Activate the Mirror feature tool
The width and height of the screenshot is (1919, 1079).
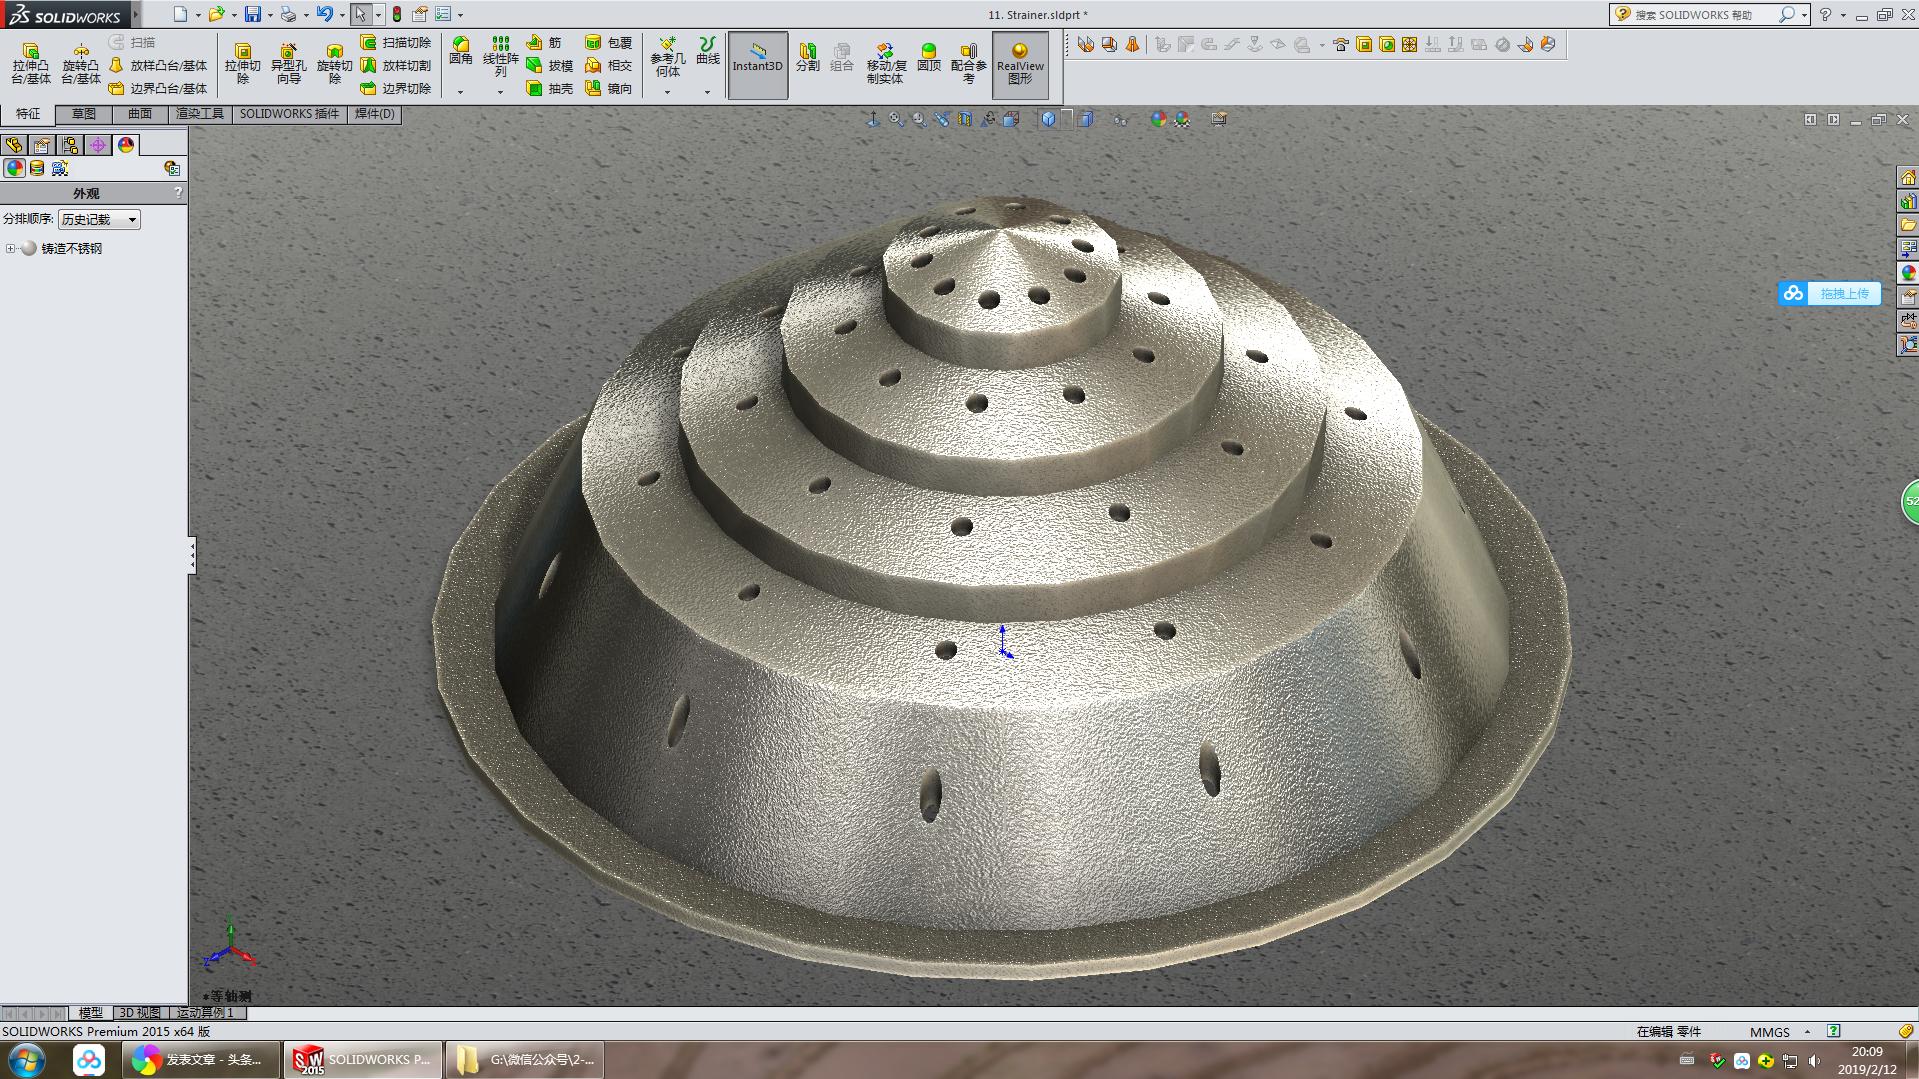point(617,90)
